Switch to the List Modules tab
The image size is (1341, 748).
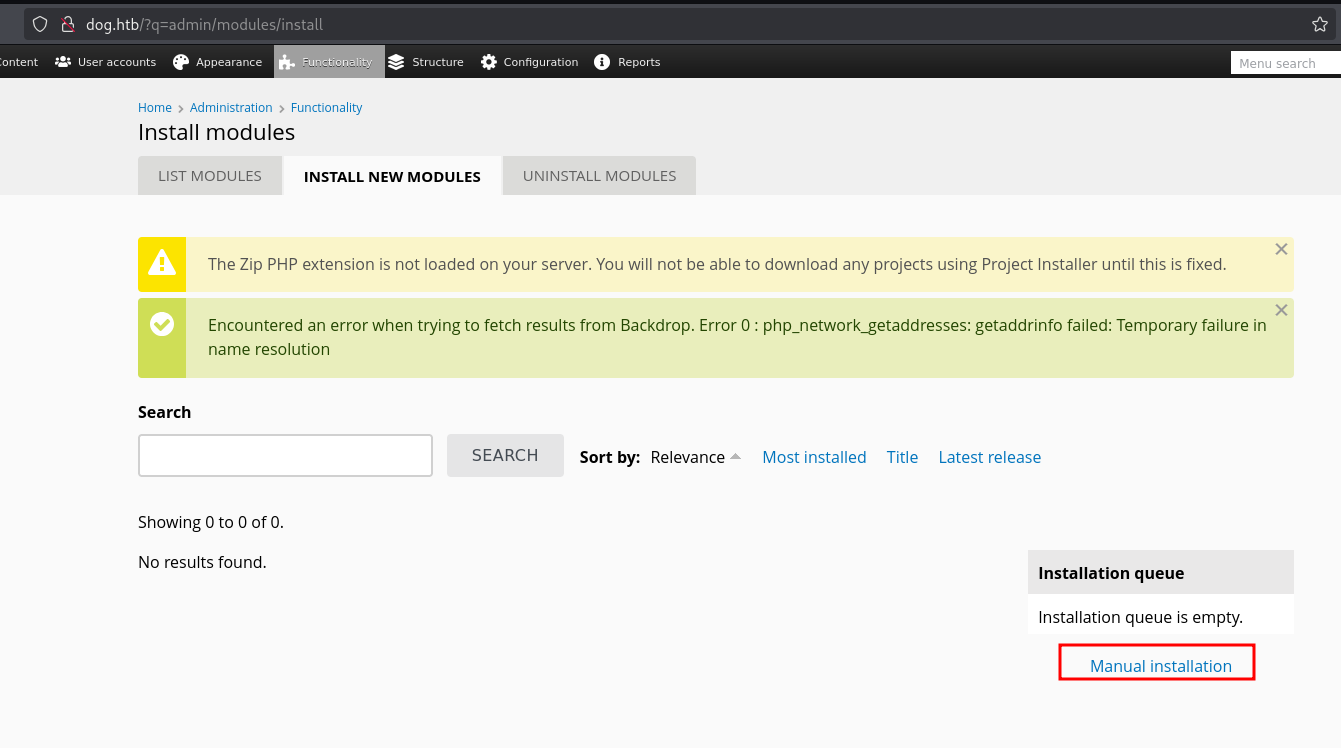[210, 176]
